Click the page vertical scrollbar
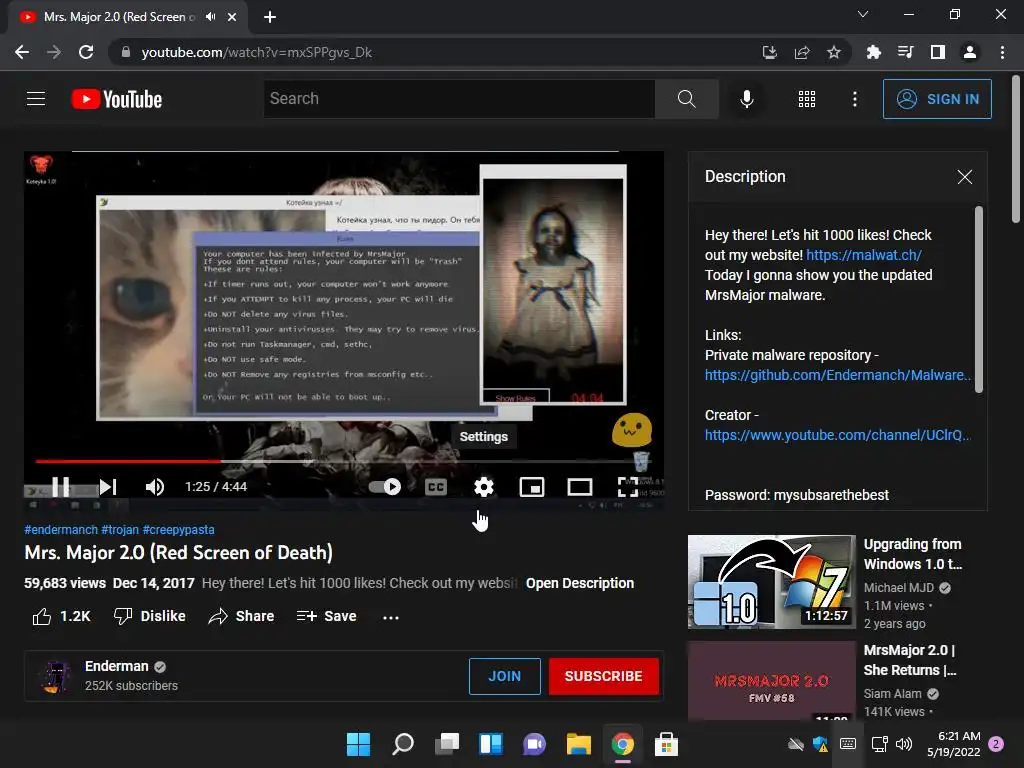Screen dimensions: 1024x768 pyautogui.click(x=1016, y=149)
